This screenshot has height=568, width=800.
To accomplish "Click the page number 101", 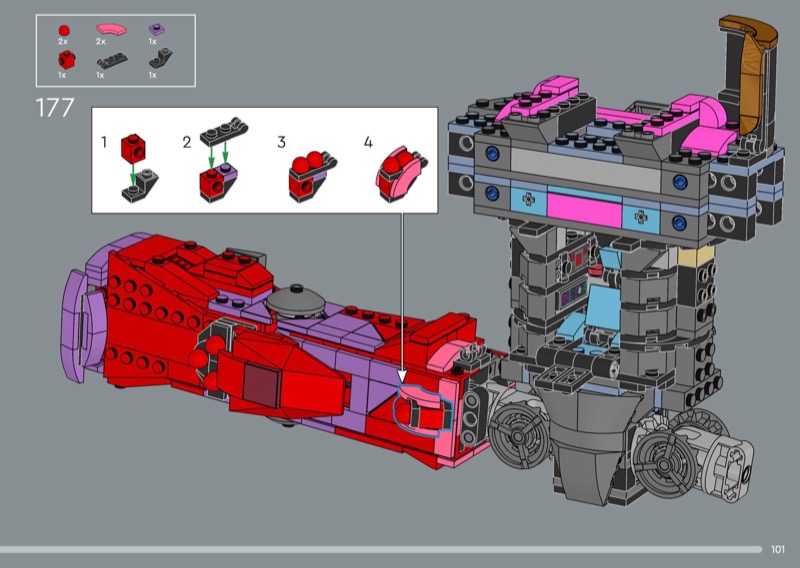I will tap(779, 549).
